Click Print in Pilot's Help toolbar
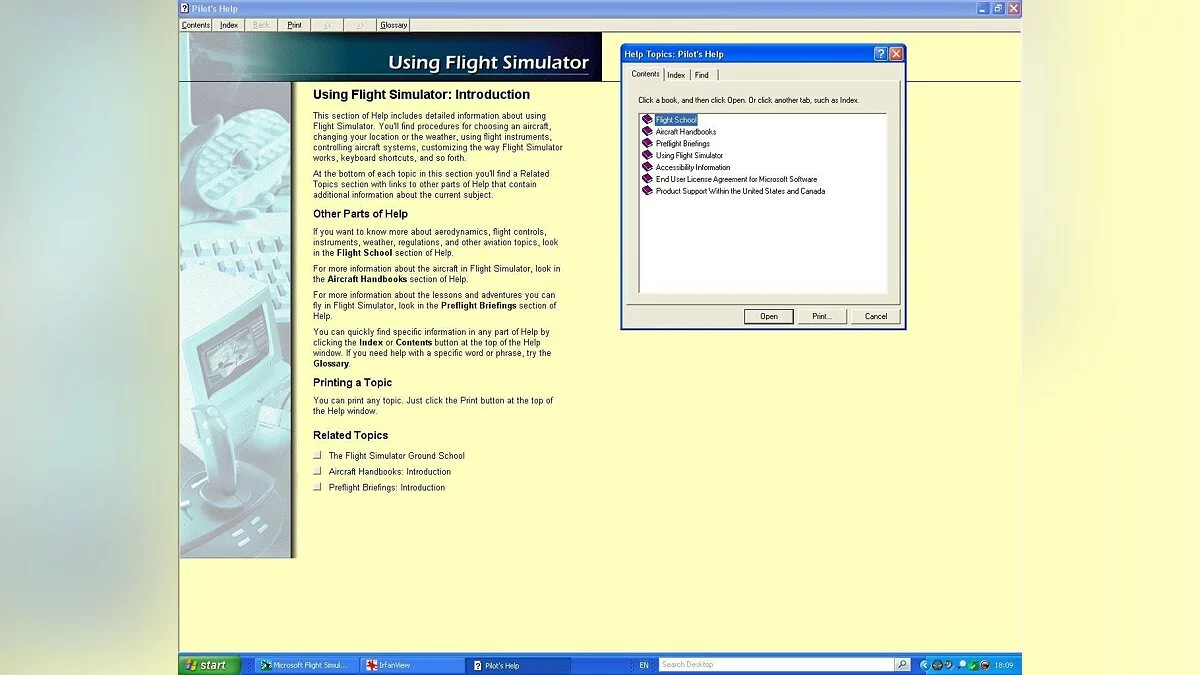This screenshot has height=675, width=1200. 294,25
